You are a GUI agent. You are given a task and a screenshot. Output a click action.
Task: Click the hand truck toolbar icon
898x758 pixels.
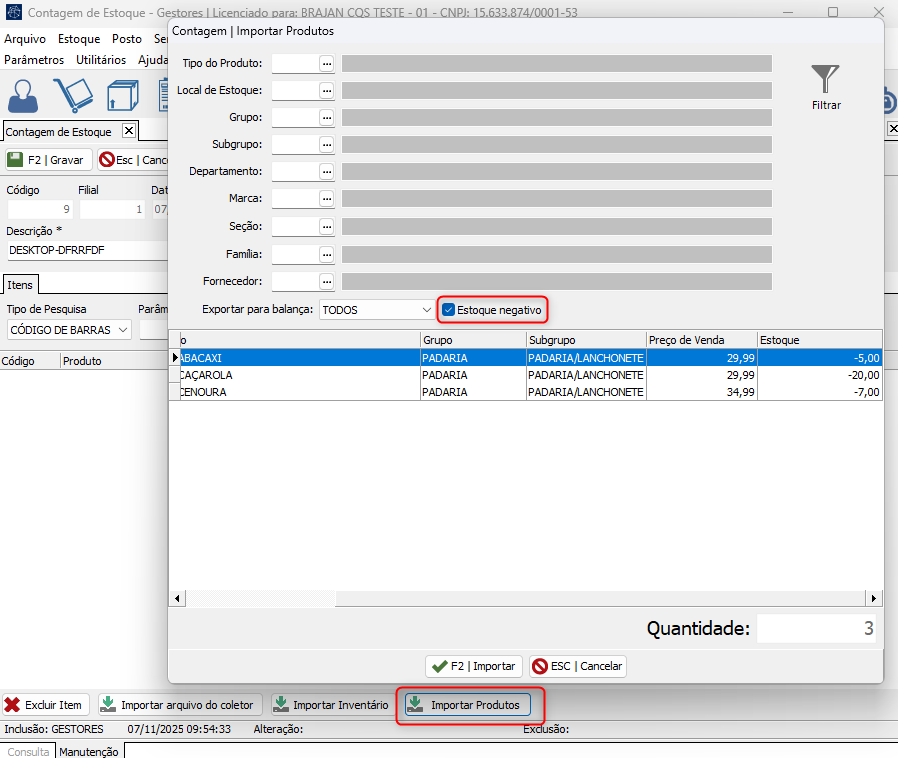click(72, 97)
